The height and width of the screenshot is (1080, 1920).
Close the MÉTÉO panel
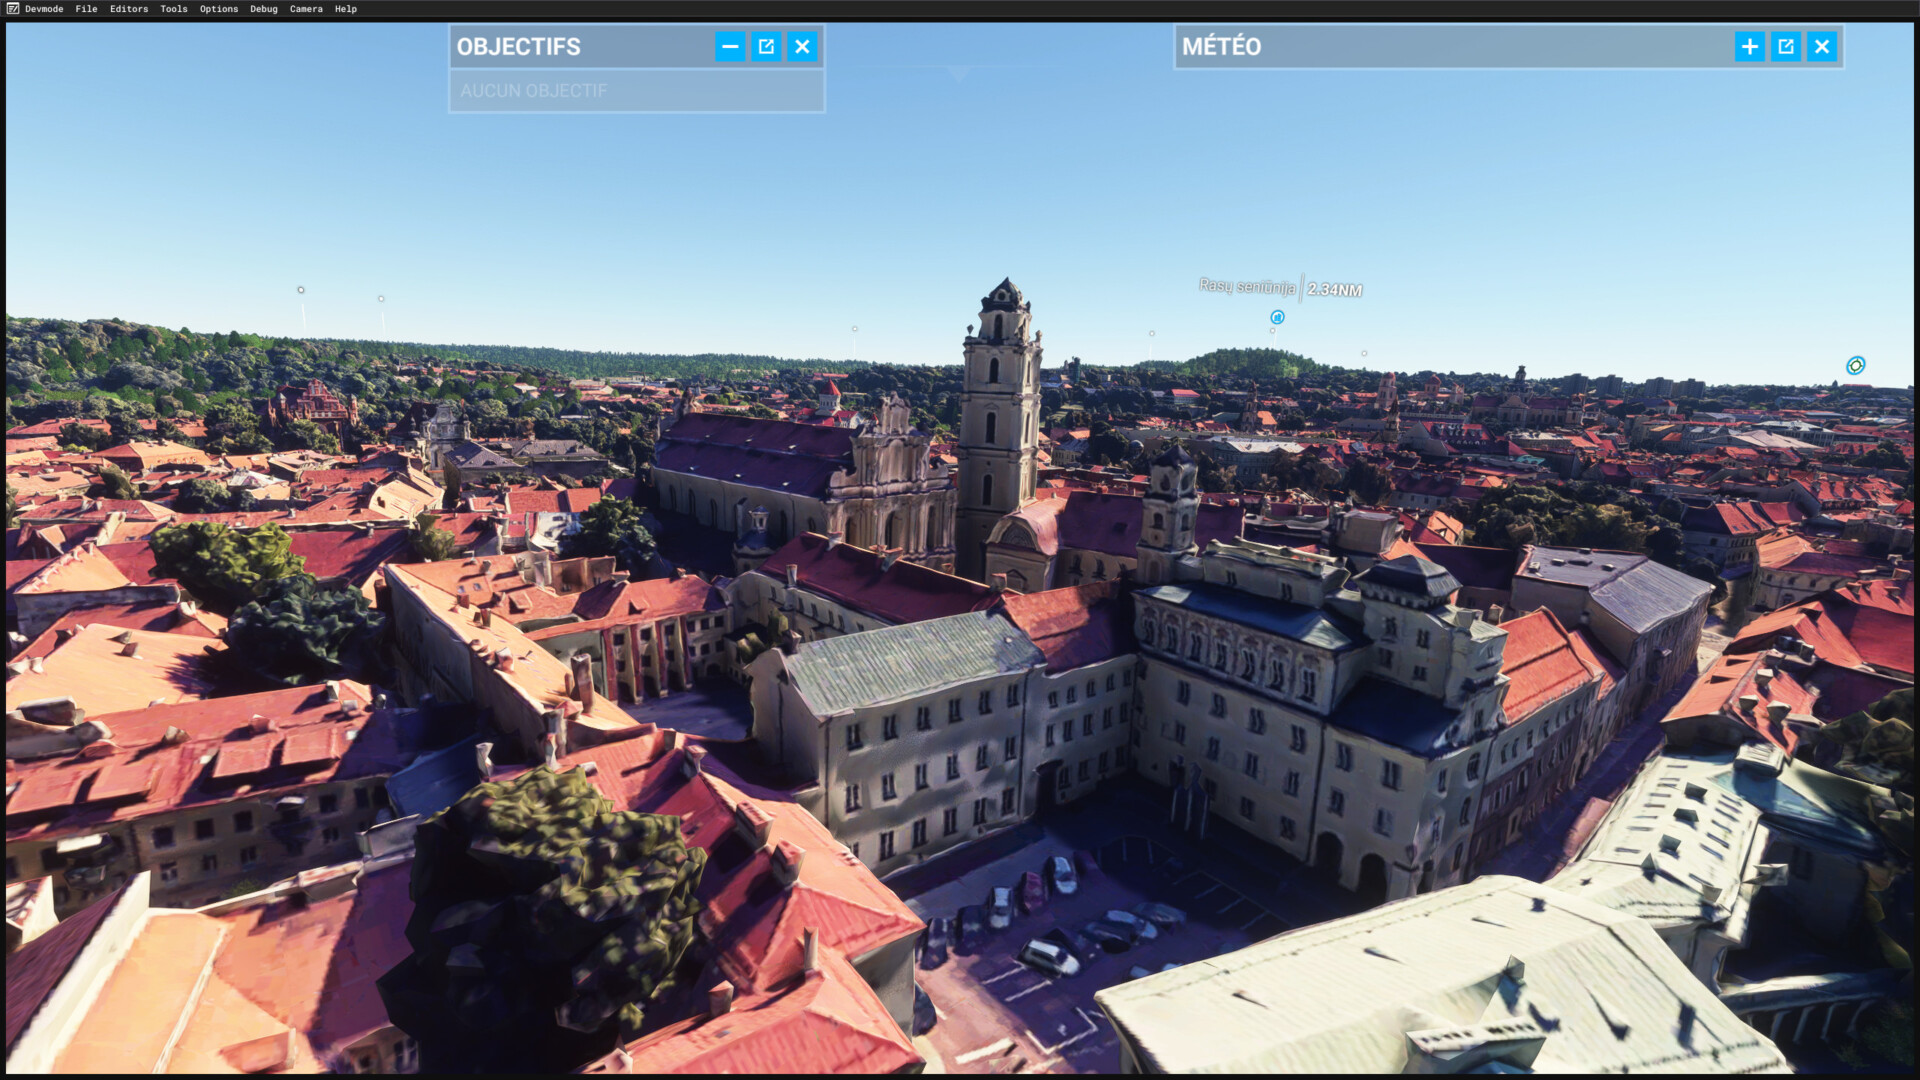coord(1821,46)
